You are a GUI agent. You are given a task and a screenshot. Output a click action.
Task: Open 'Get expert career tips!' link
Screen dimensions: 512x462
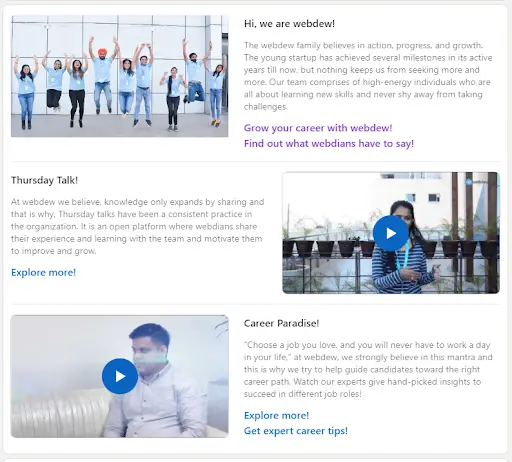tap(296, 431)
